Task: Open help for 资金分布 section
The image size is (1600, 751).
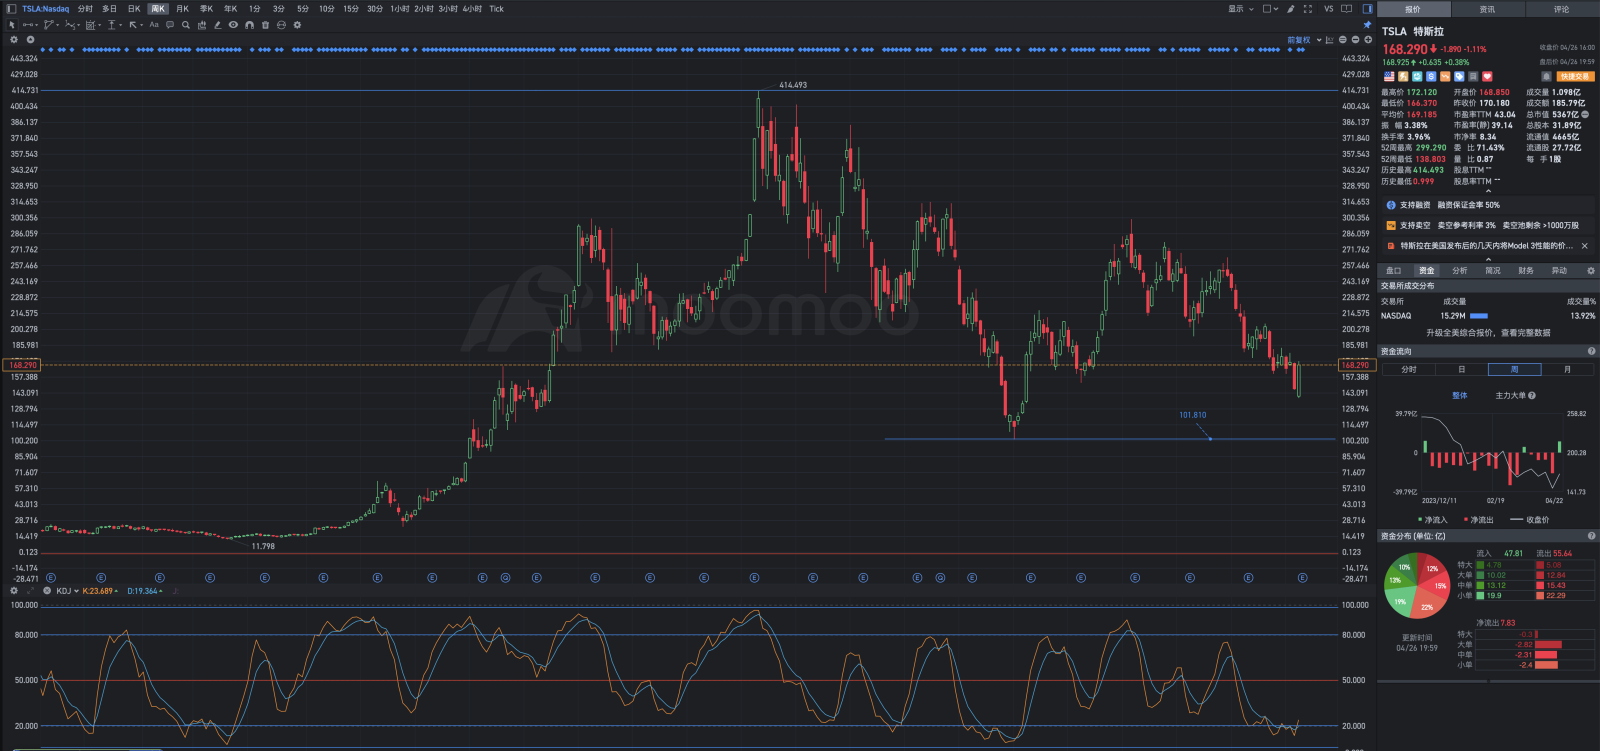Action: pos(1592,536)
